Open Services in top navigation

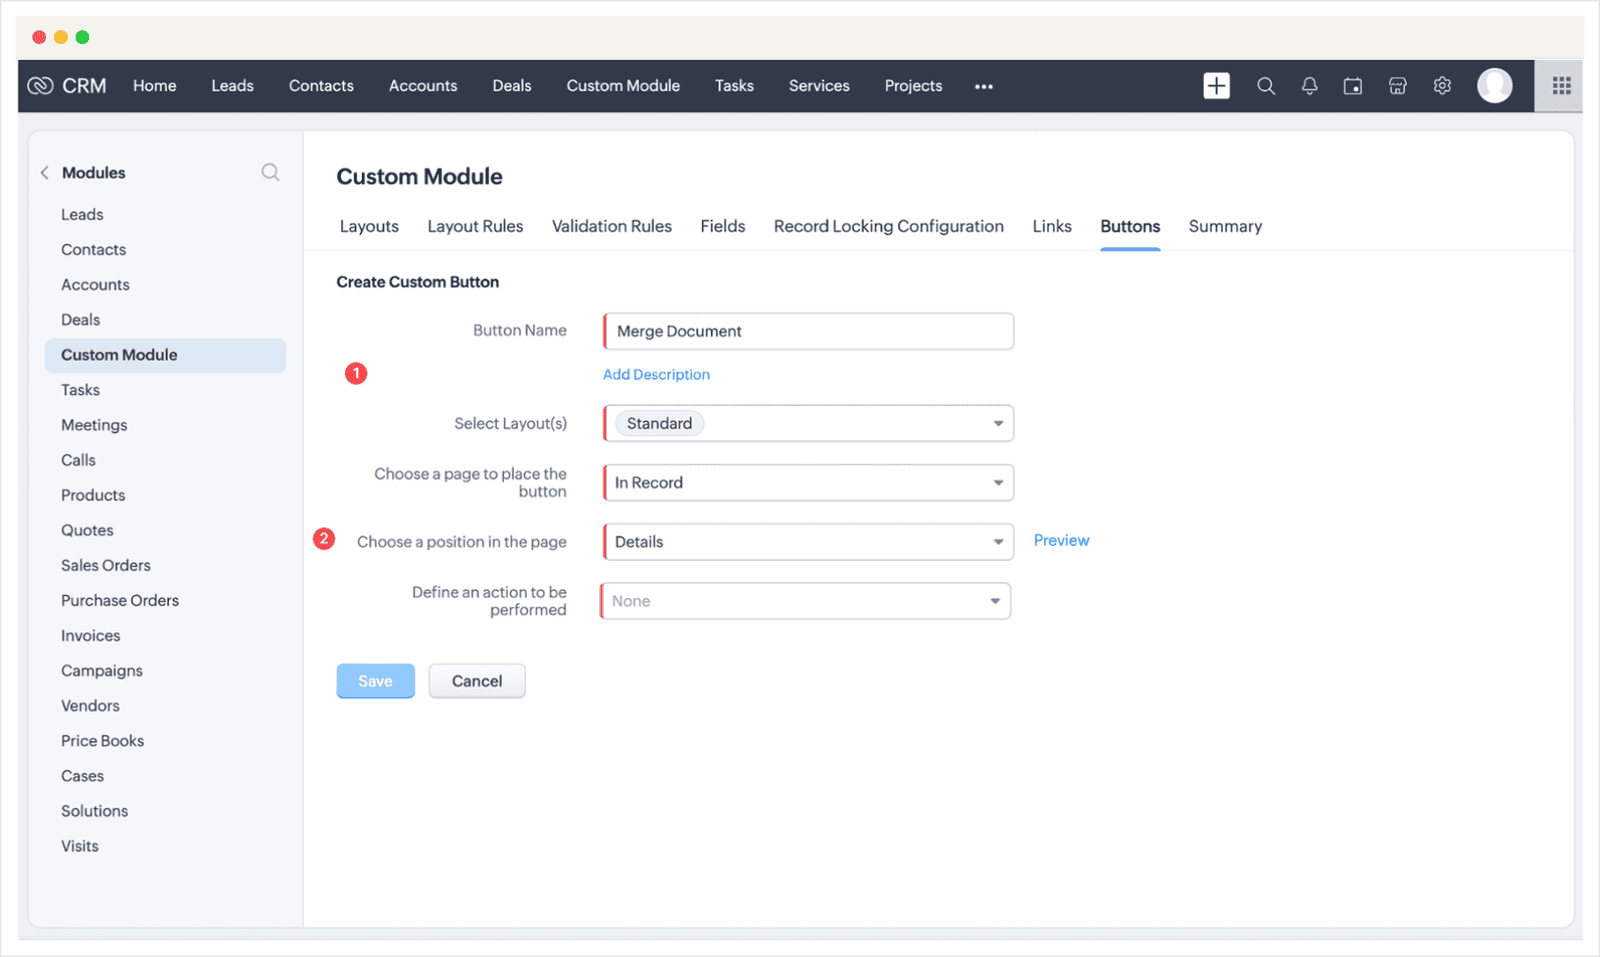click(819, 86)
